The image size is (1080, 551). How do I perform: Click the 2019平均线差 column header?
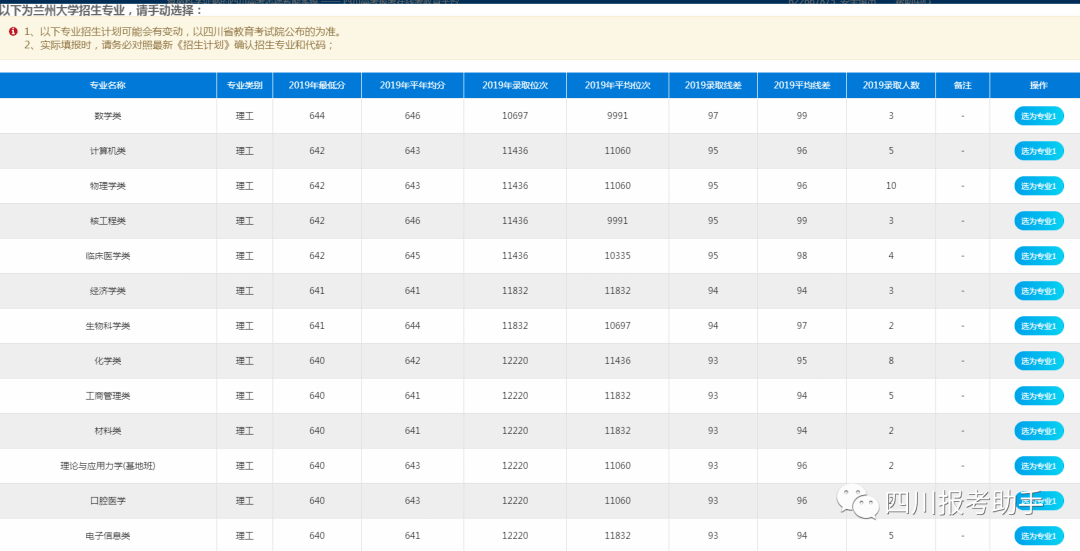tap(802, 86)
